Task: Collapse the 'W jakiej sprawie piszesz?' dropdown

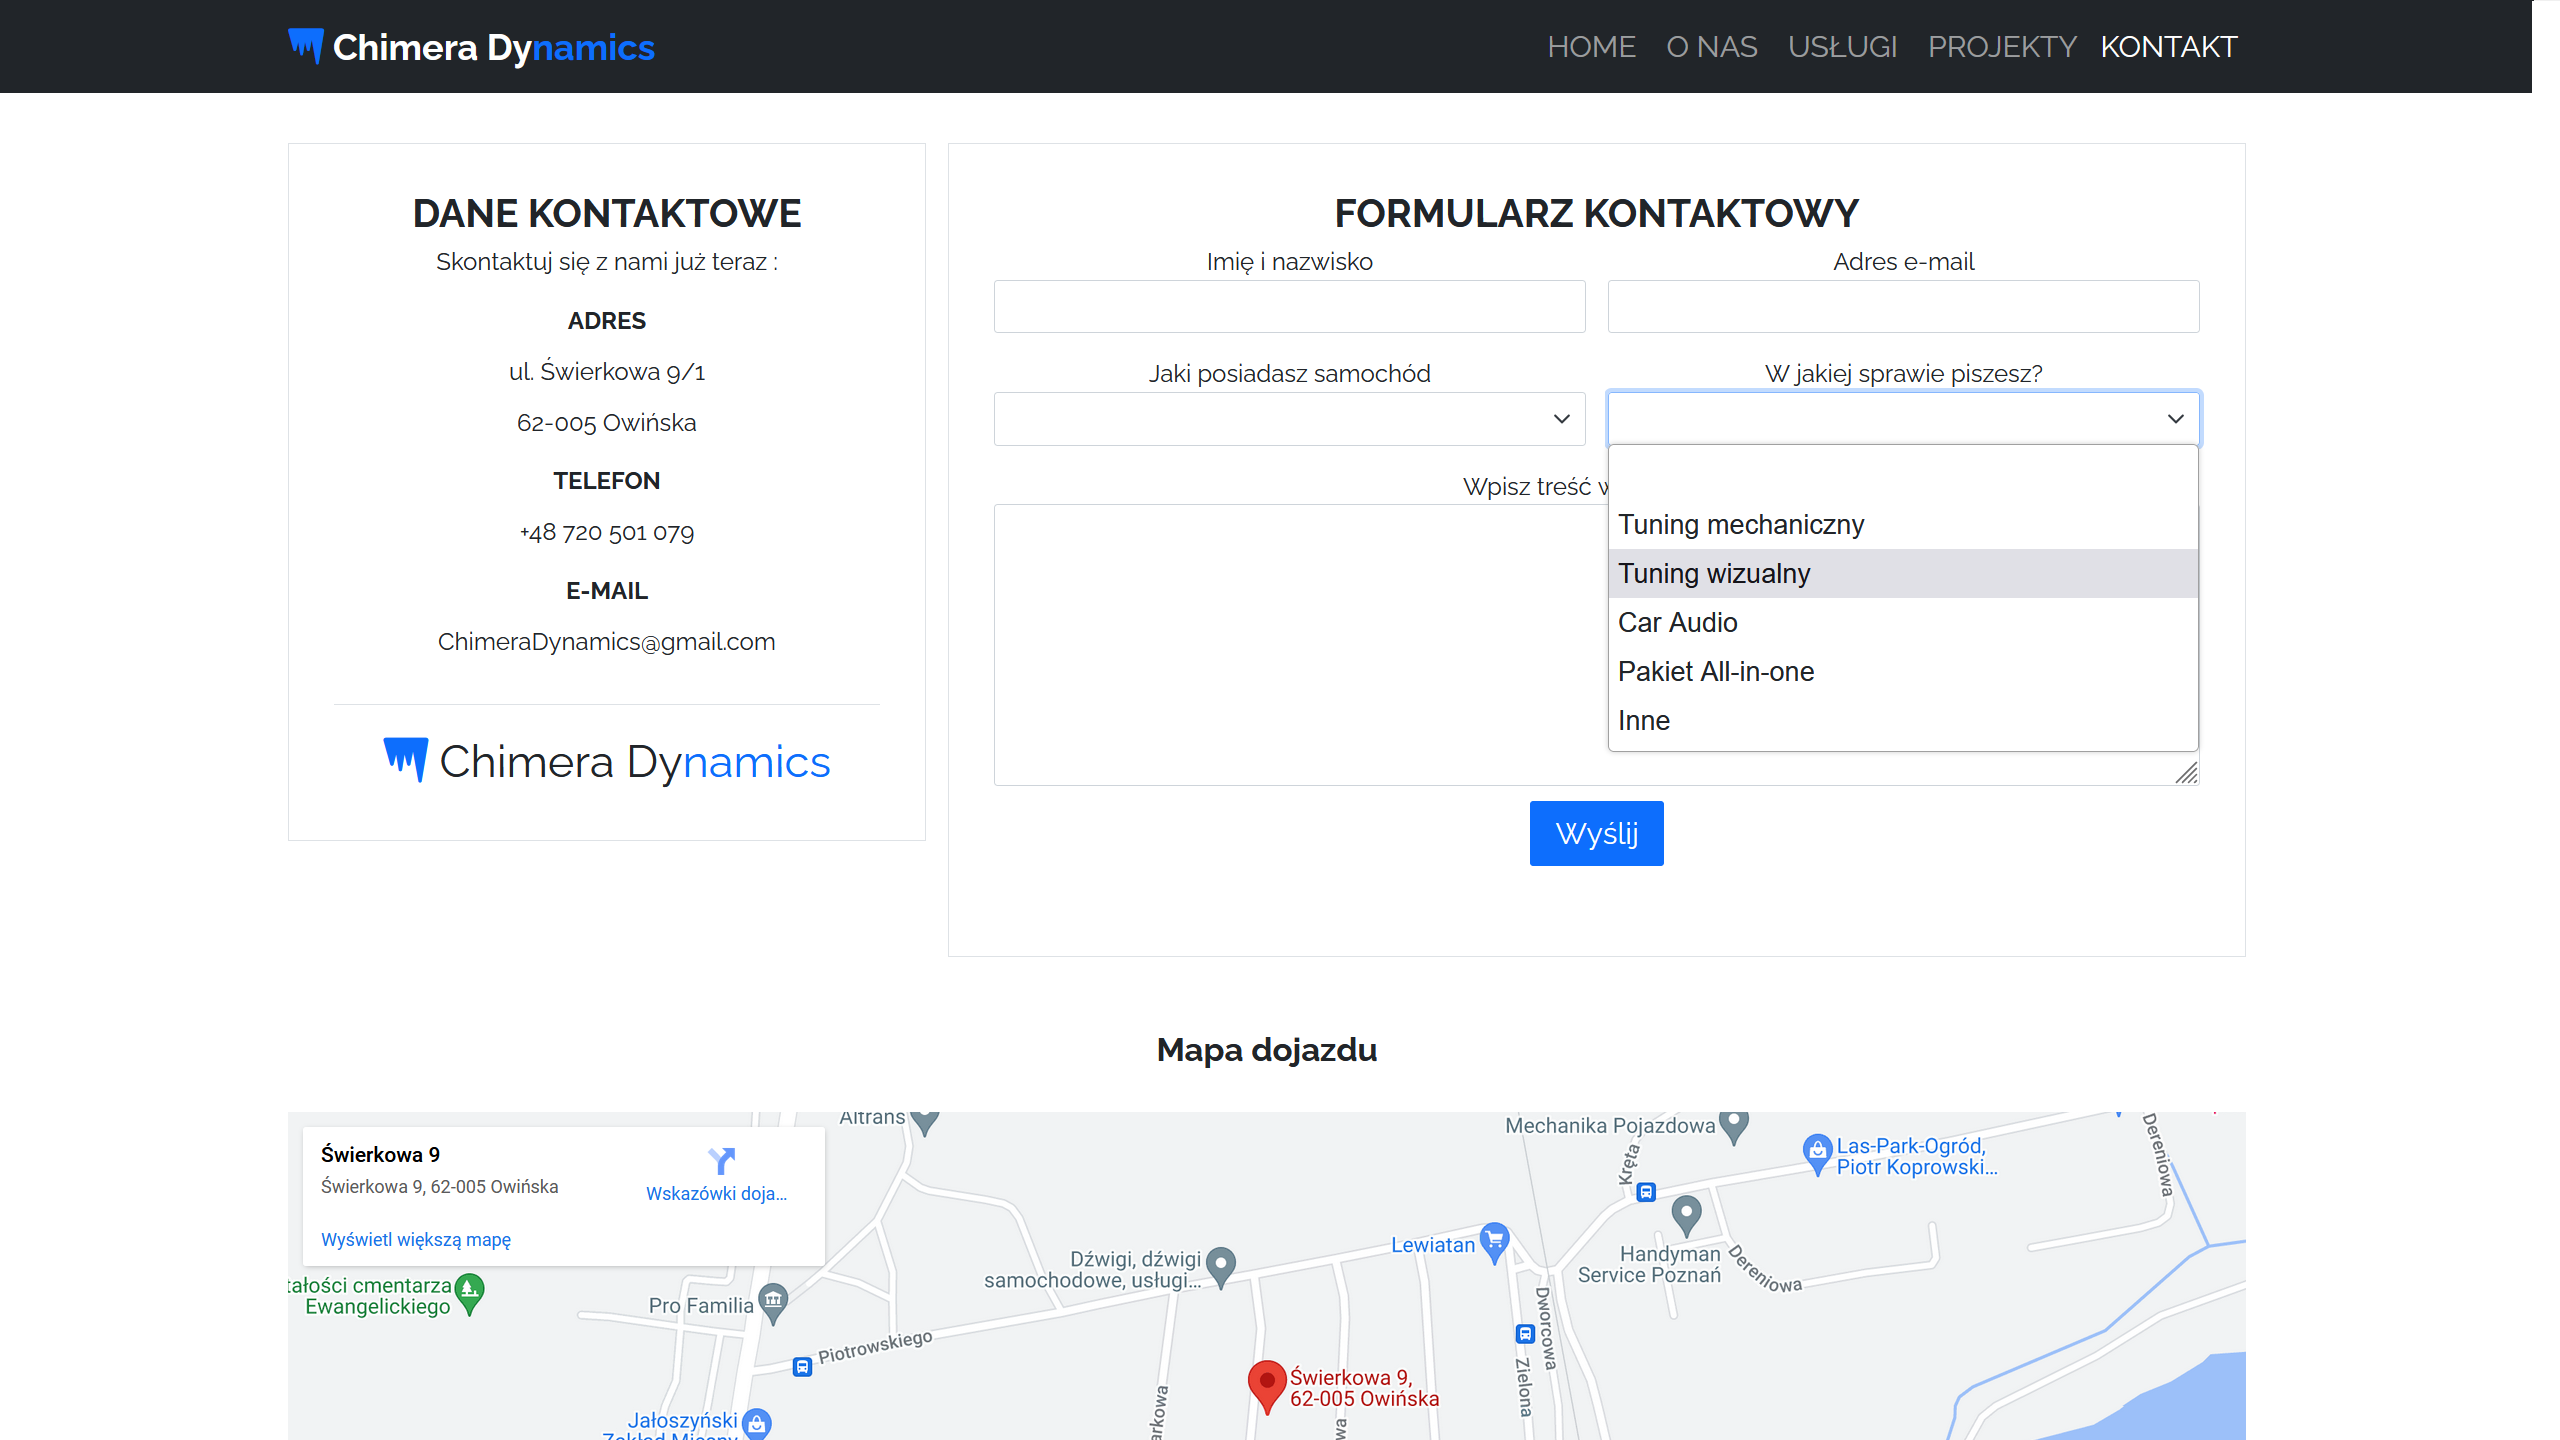Action: click(x=1902, y=419)
